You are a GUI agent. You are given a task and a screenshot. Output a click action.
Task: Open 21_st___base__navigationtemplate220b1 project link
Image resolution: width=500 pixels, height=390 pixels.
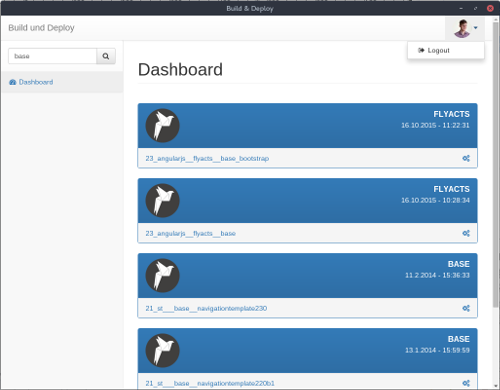pos(210,383)
